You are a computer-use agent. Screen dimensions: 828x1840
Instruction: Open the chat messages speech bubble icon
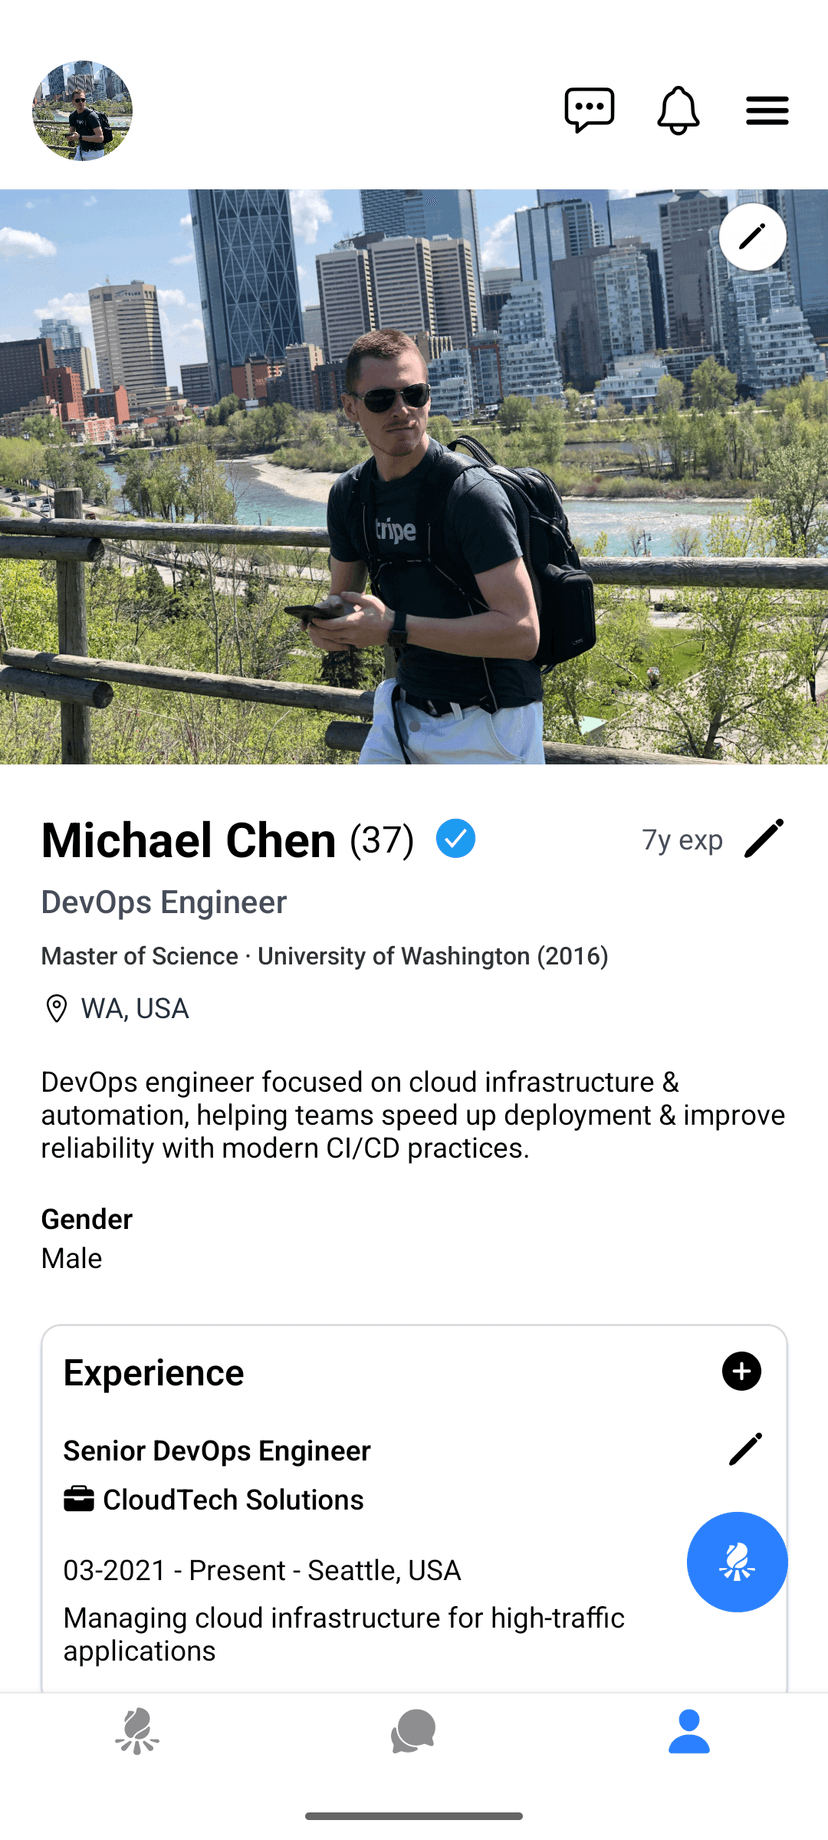point(589,110)
